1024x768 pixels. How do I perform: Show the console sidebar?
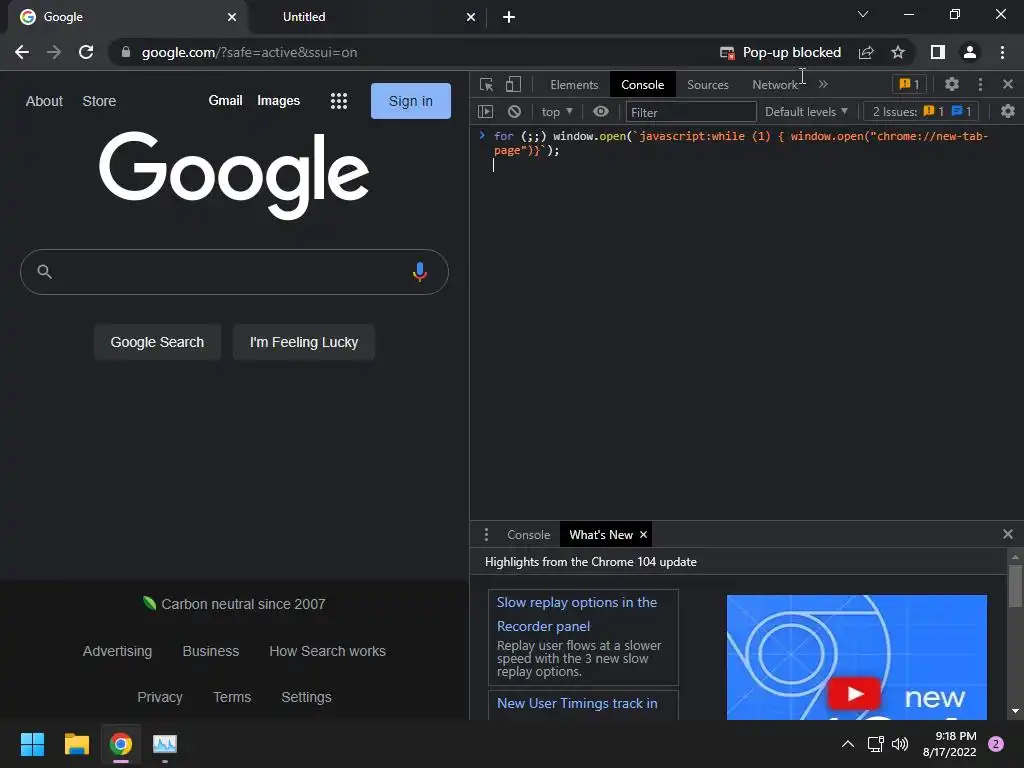tap(485, 112)
